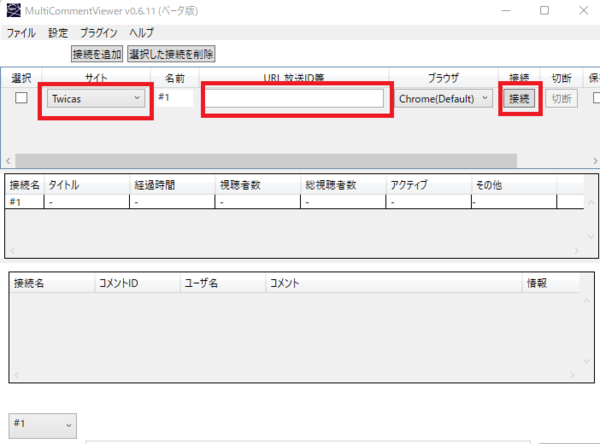This screenshot has height=444, width=600.
Task: Click the 接続名 header in comment list
Action: click(x=52, y=283)
